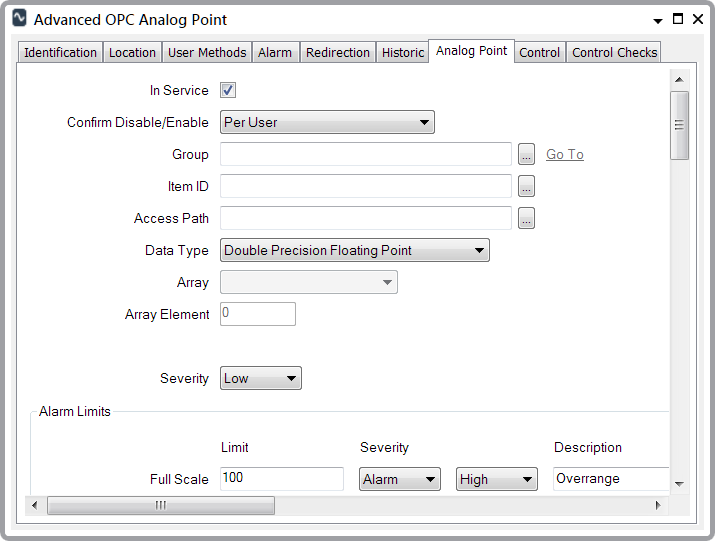Click the Go To link
The height and width of the screenshot is (541, 715).
[565, 154]
